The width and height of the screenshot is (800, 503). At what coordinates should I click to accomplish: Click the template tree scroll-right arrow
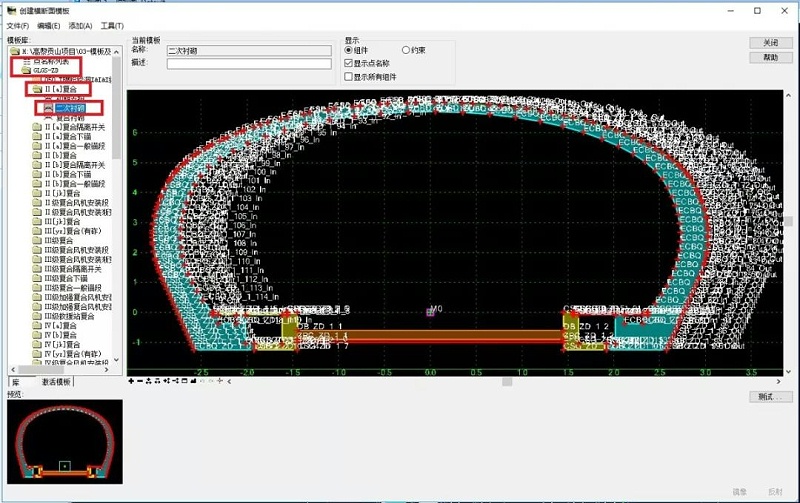pyautogui.click(x=106, y=369)
